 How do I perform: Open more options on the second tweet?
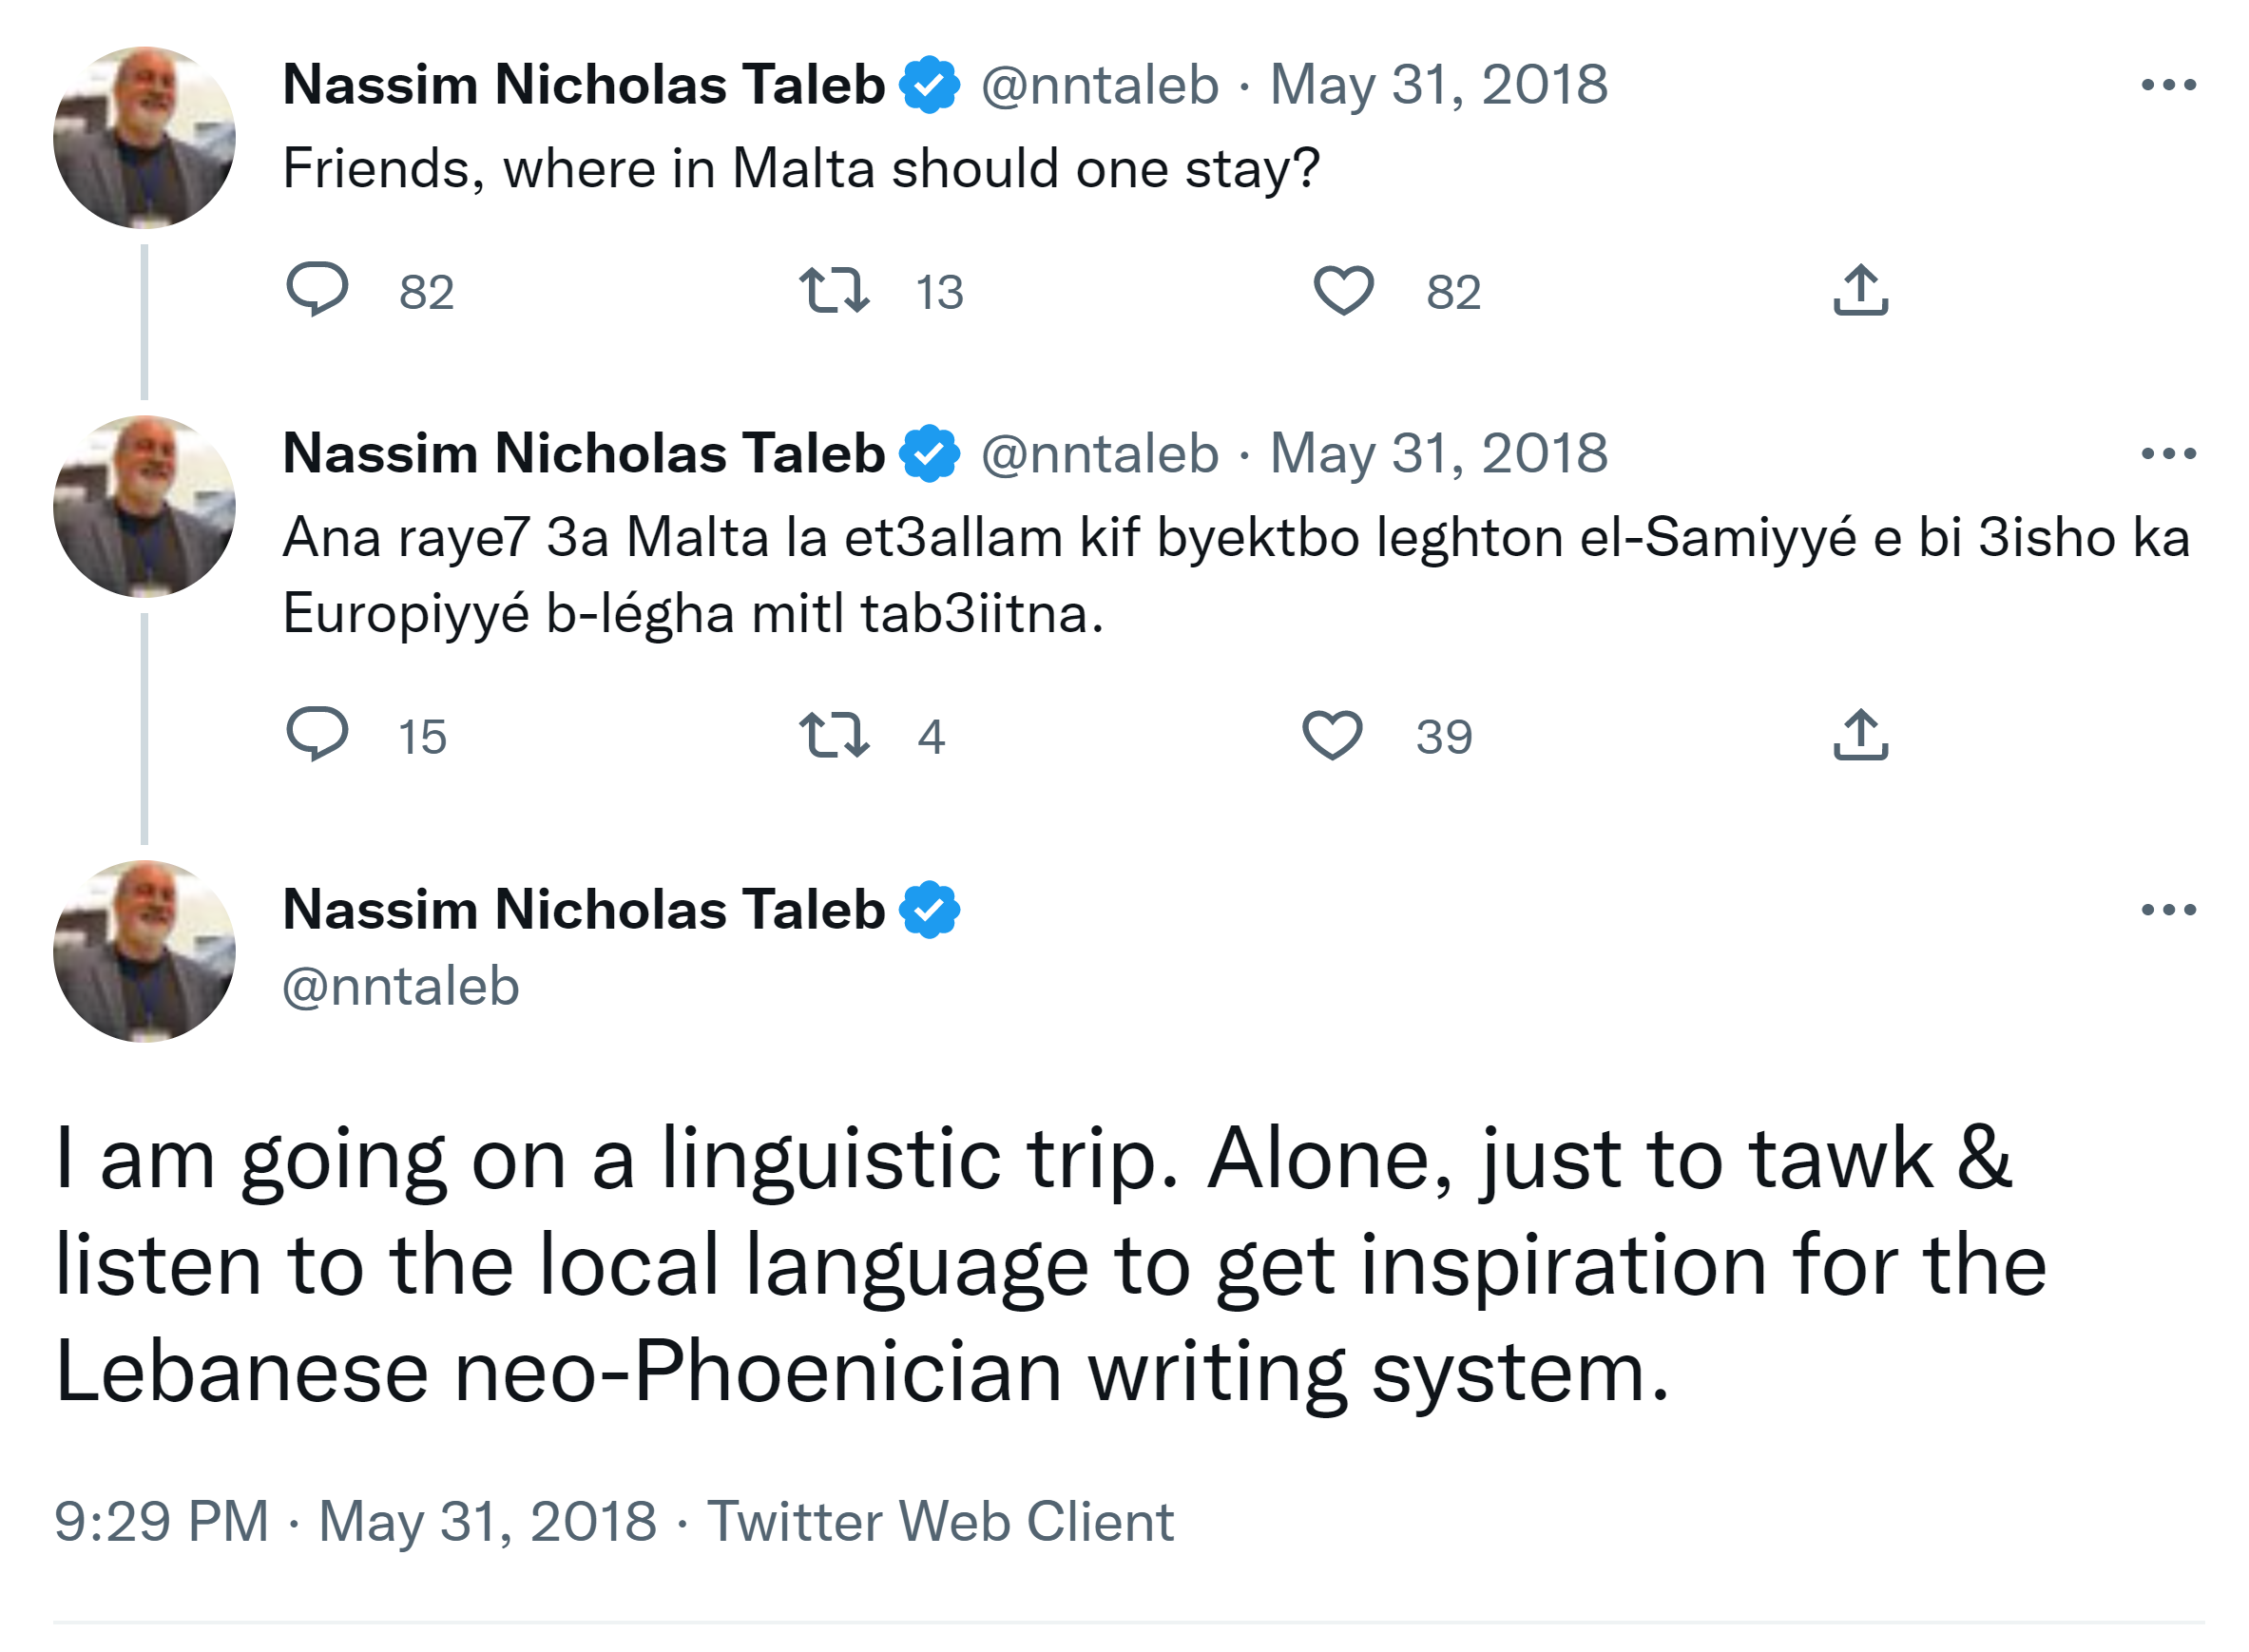(2167, 454)
